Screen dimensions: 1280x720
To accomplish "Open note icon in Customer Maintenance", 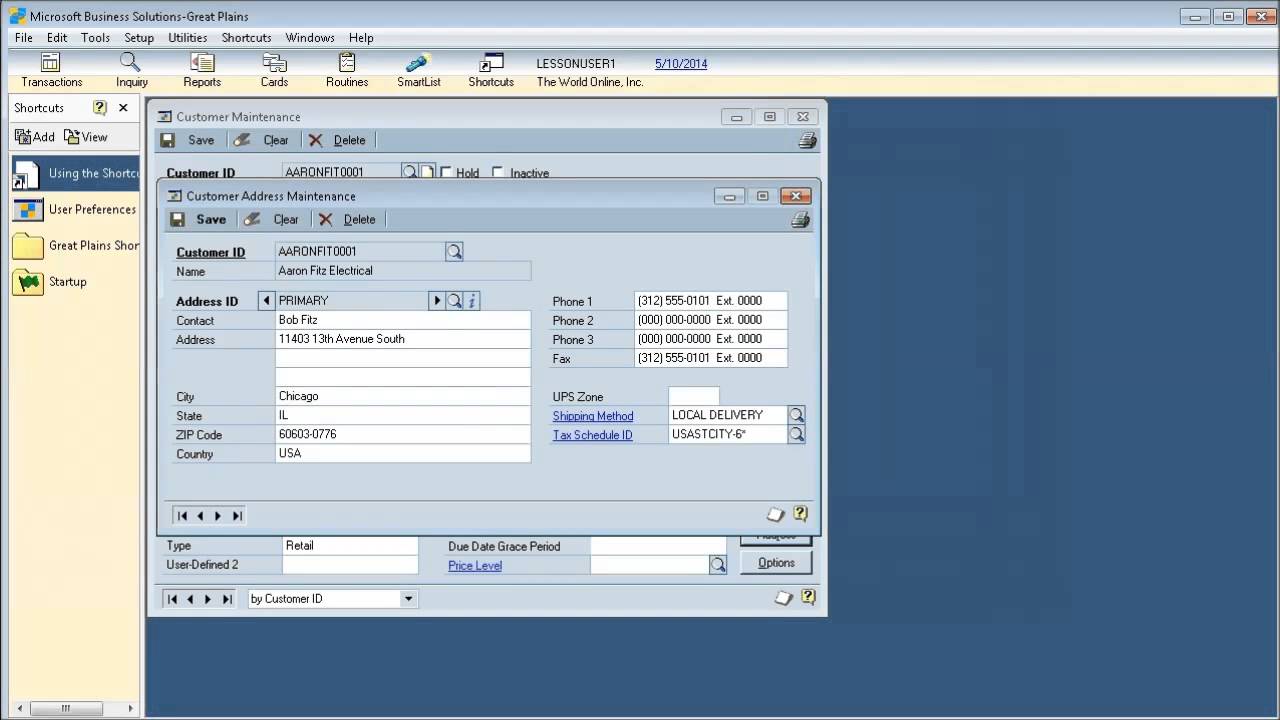I will coord(784,597).
